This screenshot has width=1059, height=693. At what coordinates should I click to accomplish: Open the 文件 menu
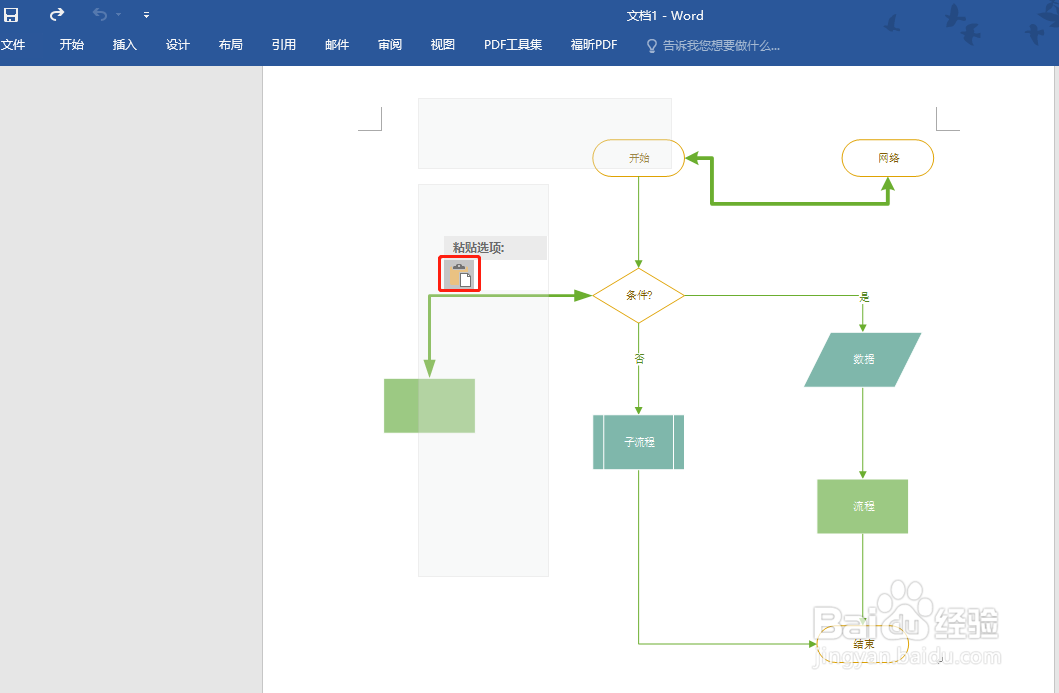[x=13, y=45]
